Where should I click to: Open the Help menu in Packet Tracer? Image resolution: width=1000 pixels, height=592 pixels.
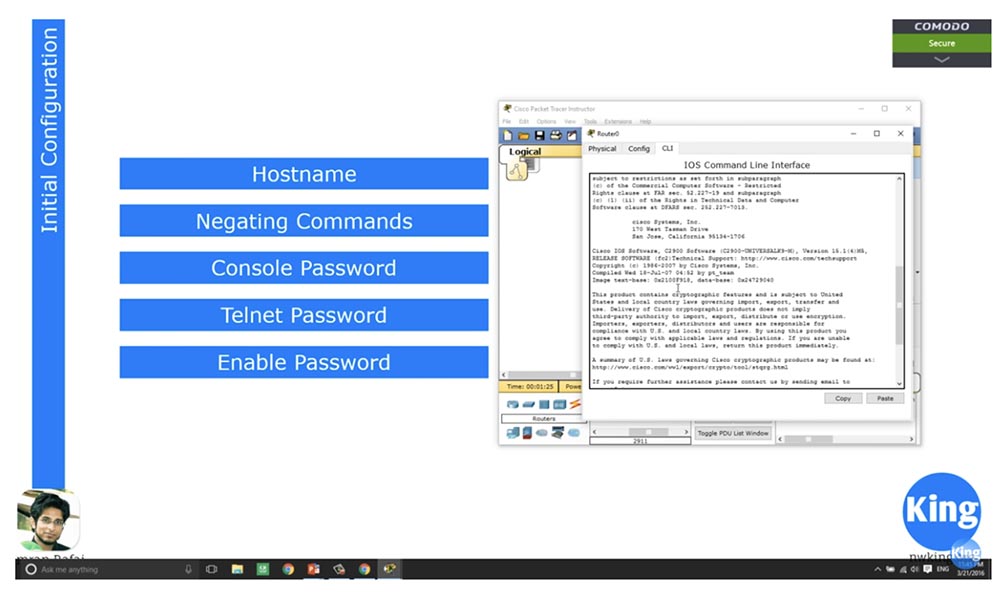[645, 121]
